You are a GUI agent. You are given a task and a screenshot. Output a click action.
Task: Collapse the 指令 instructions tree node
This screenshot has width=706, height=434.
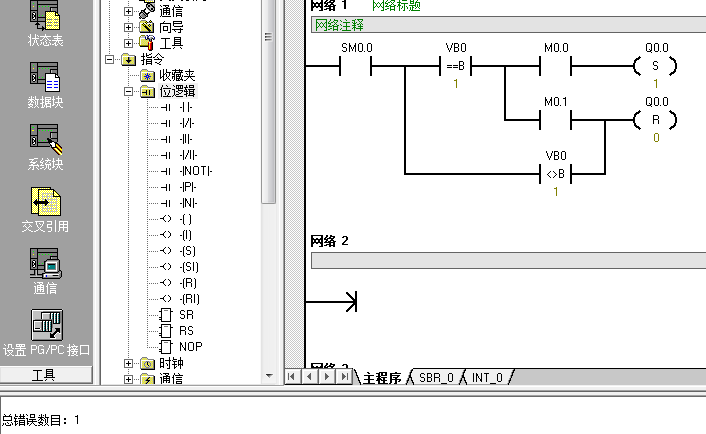click(109, 59)
